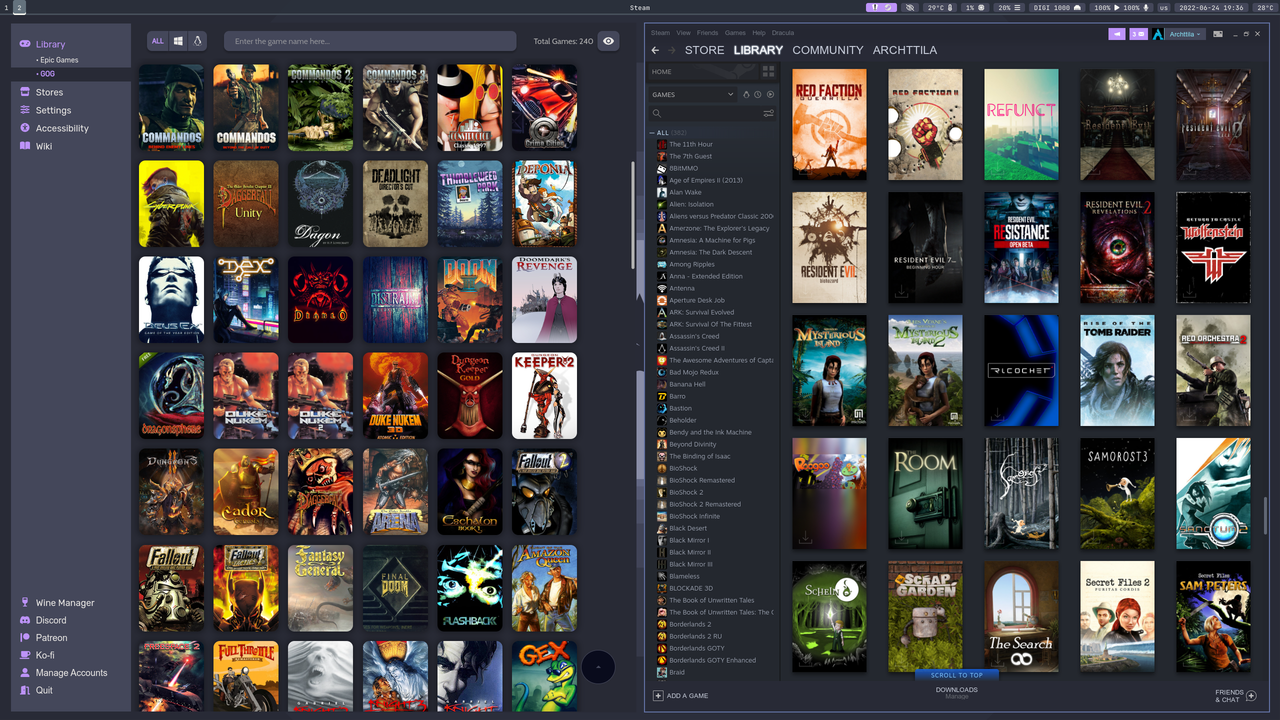
Task: Click the Heroic game name search field
Action: coord(370,41)
